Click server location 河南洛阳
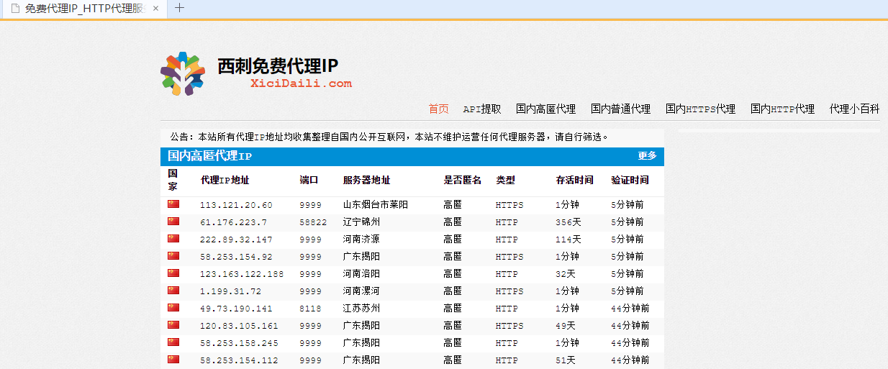 361,274
